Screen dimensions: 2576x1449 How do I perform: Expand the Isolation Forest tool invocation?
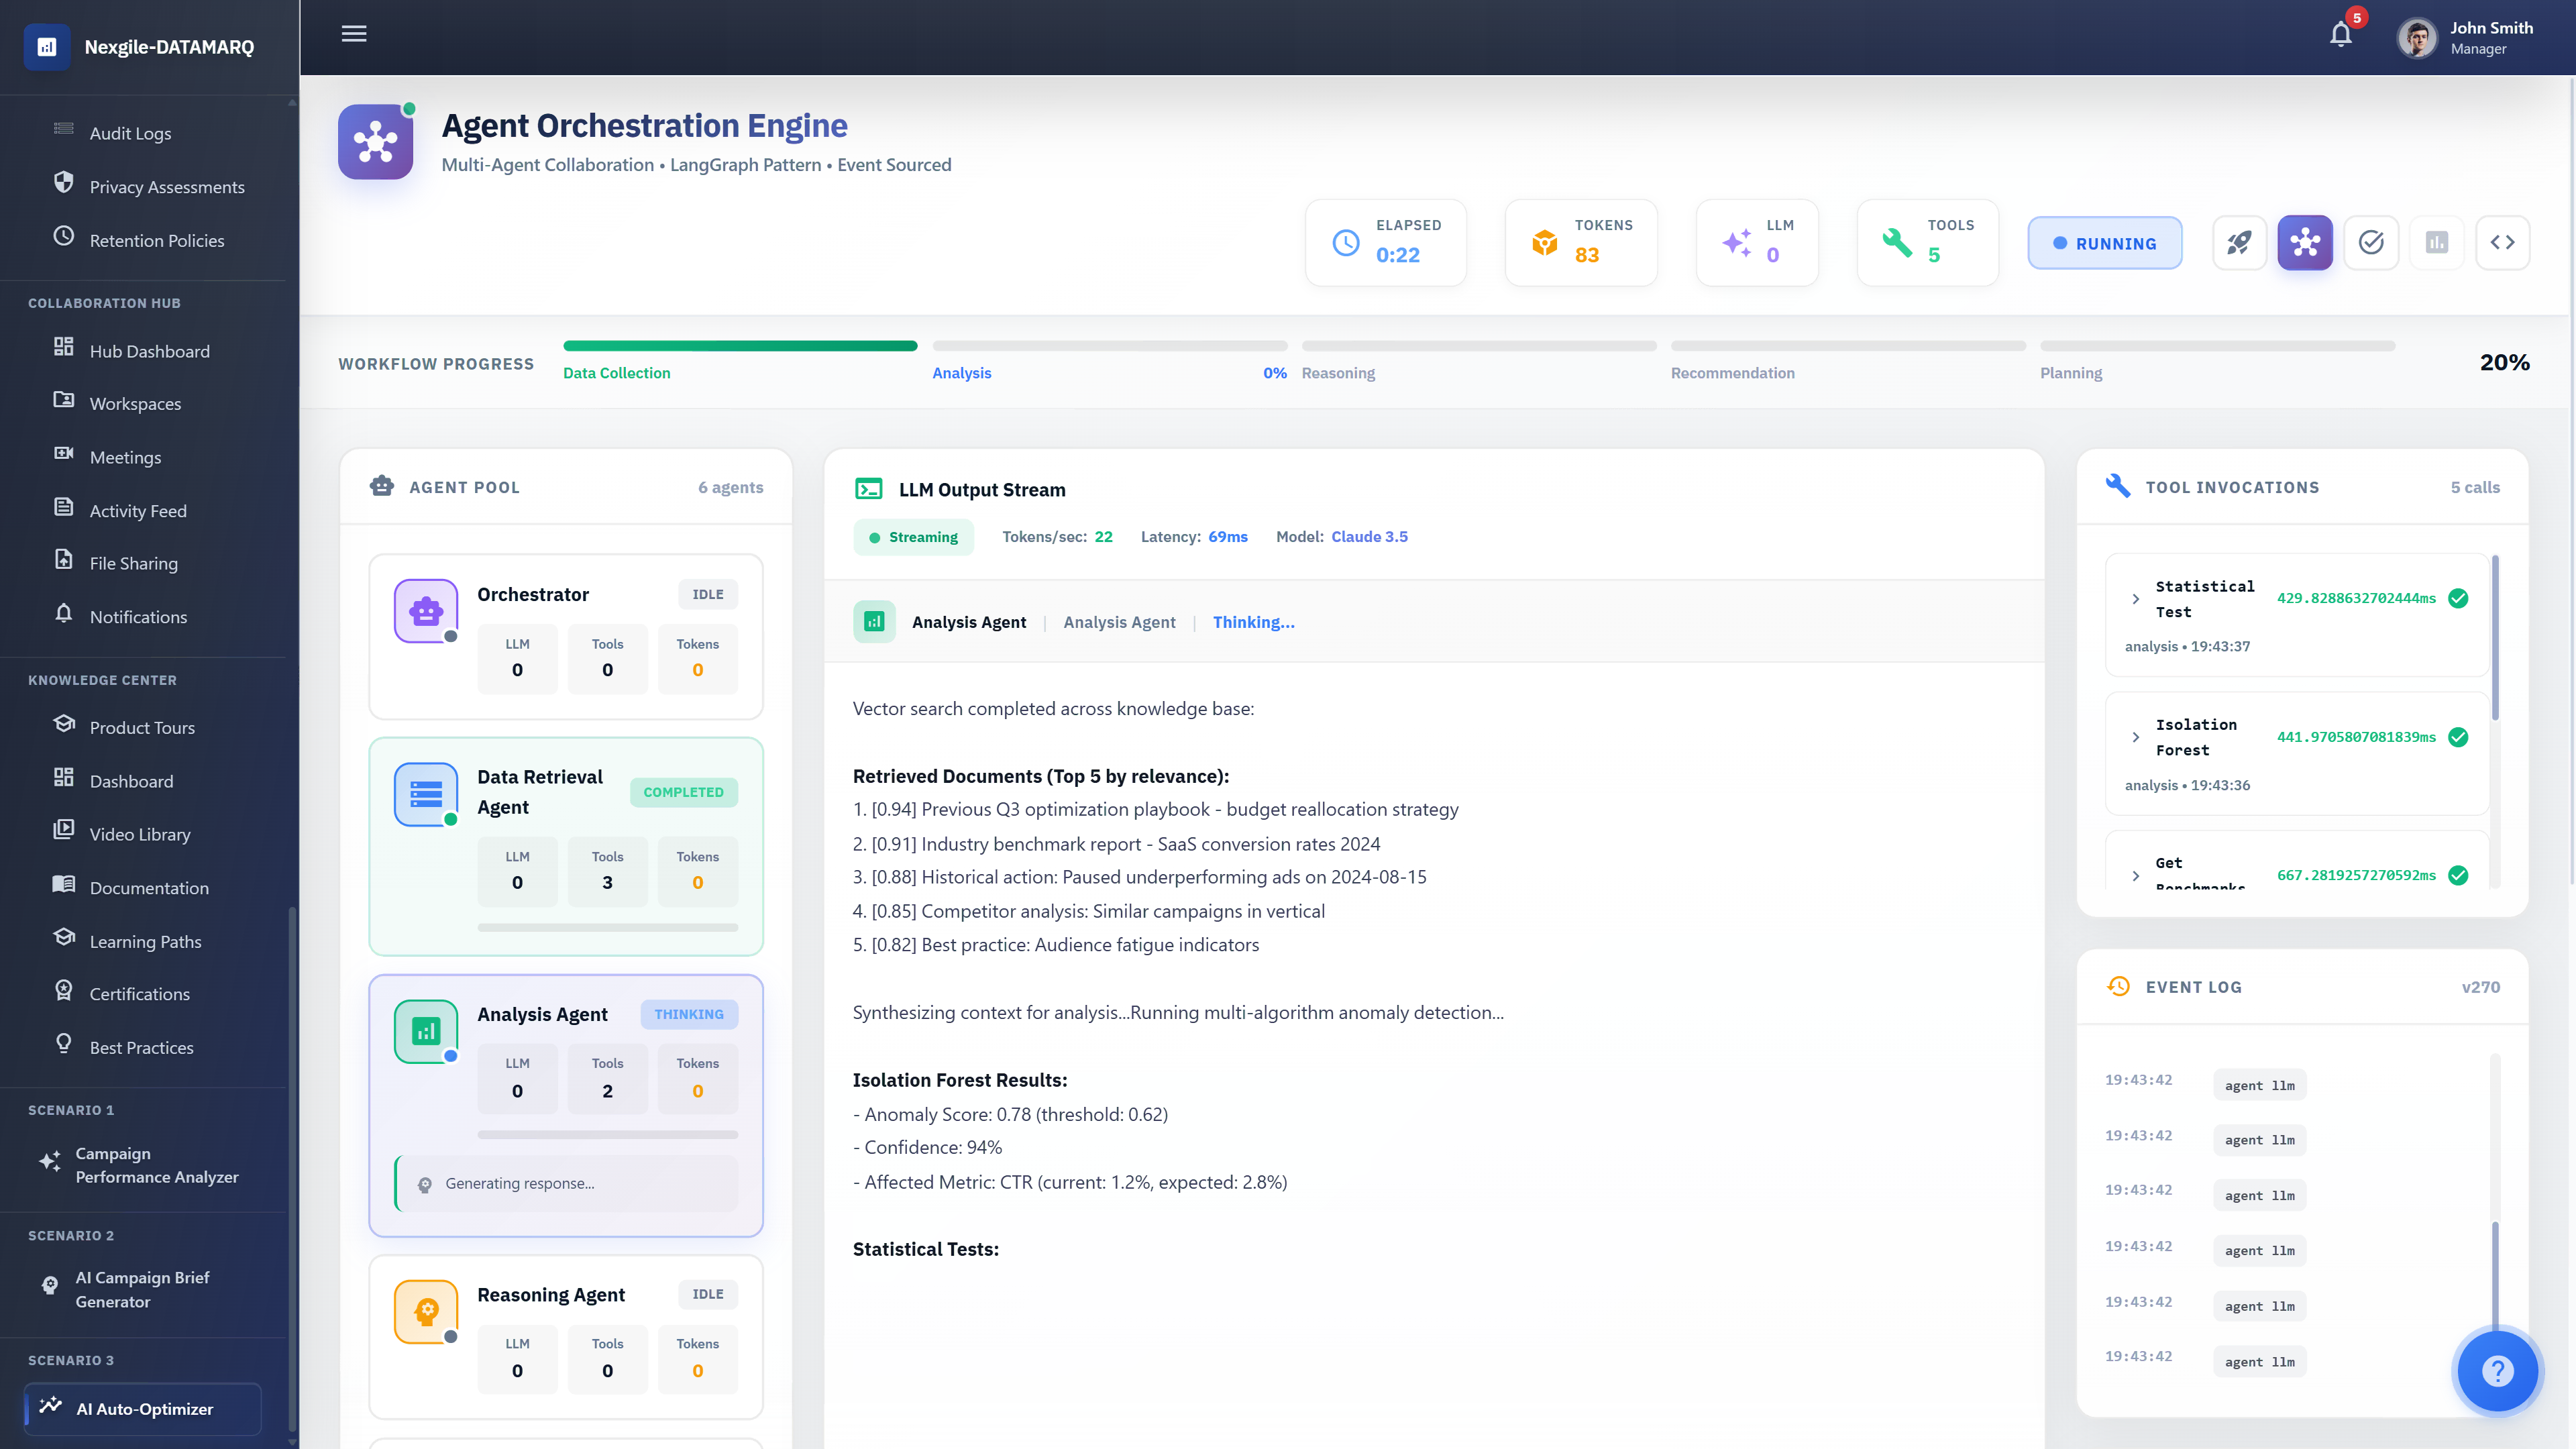(2137, 737)
